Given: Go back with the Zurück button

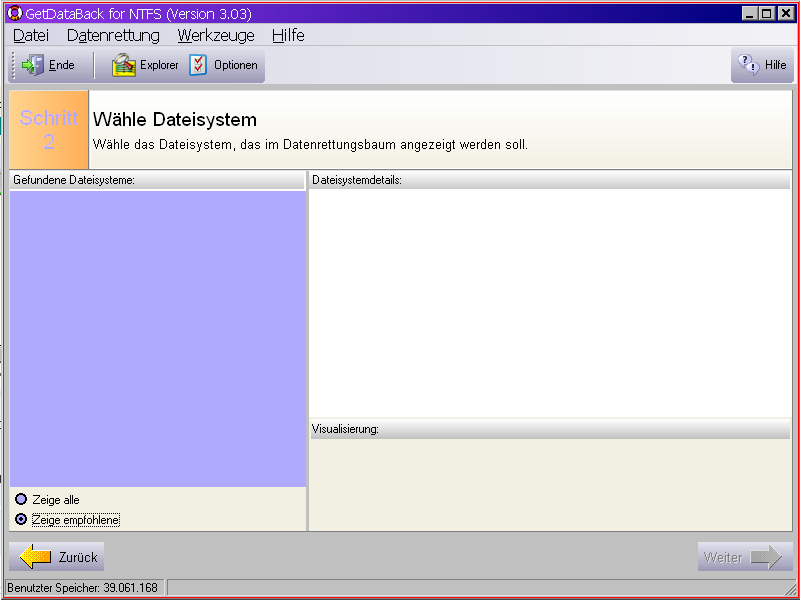Looking at the screenshot, I should pyautogui.click(x=57, y=557).
